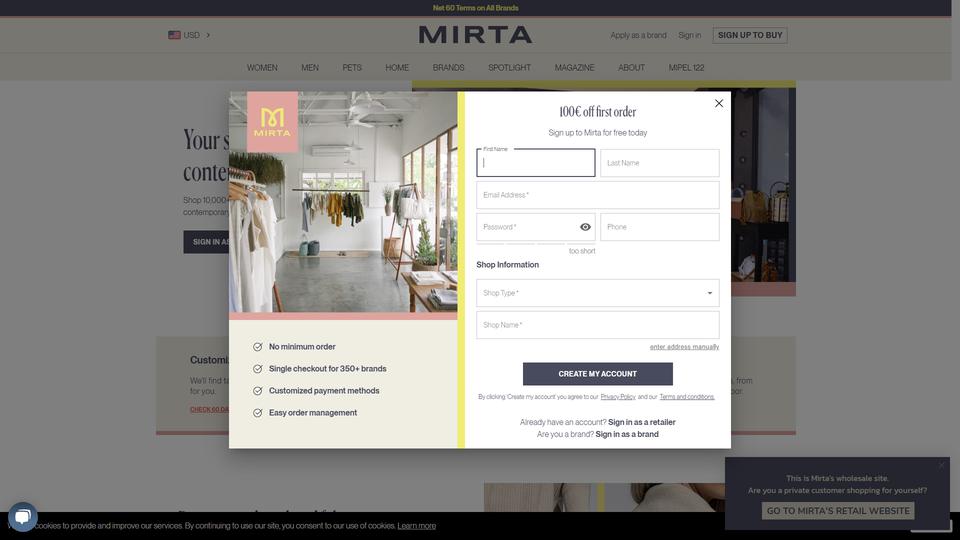Click Apply as a brand link
This screenshot has width=960, height=540.
coord(638,35)
